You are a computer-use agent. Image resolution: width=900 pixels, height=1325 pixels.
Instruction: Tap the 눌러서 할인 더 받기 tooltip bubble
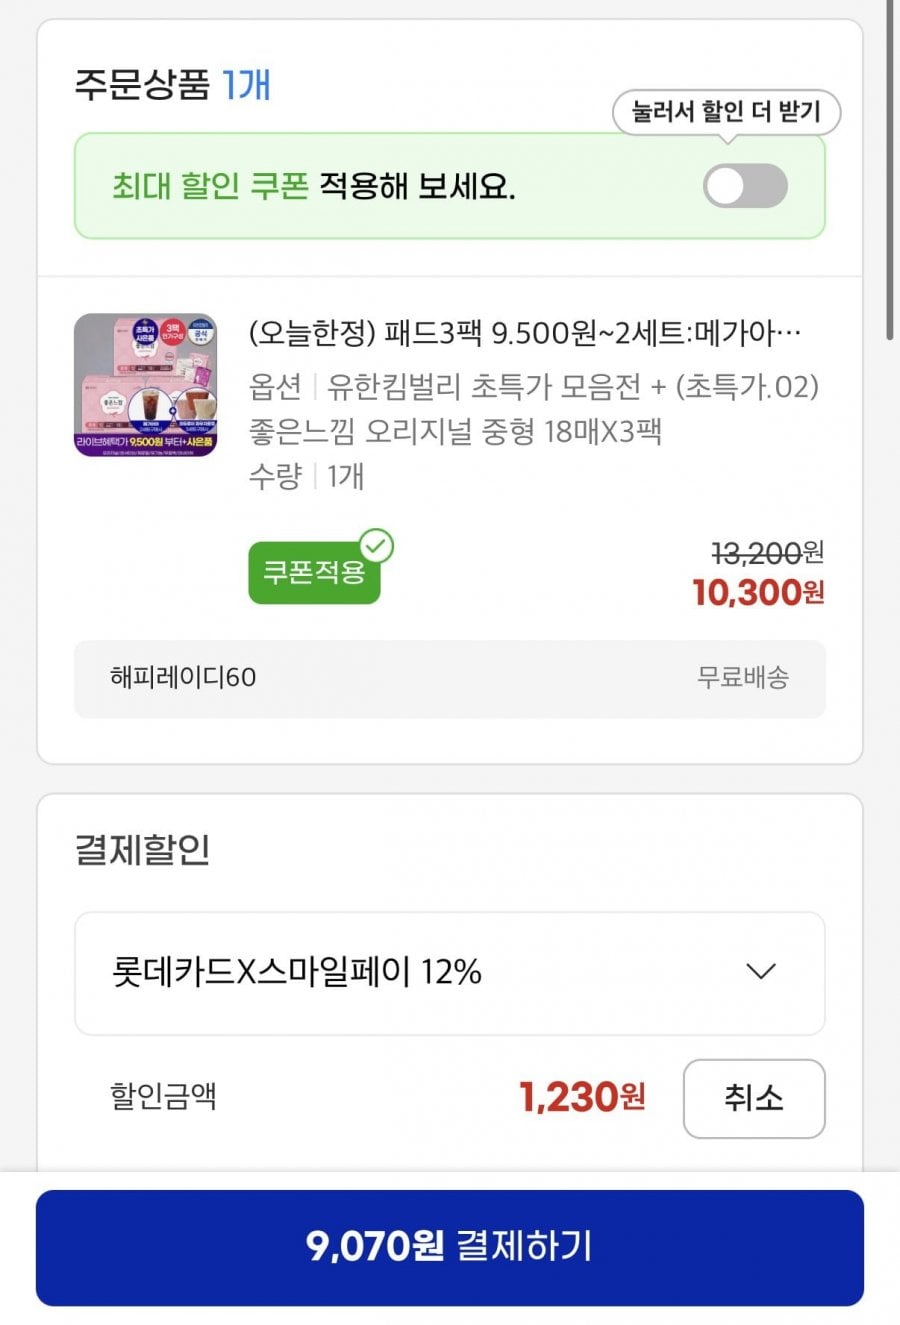726,112
